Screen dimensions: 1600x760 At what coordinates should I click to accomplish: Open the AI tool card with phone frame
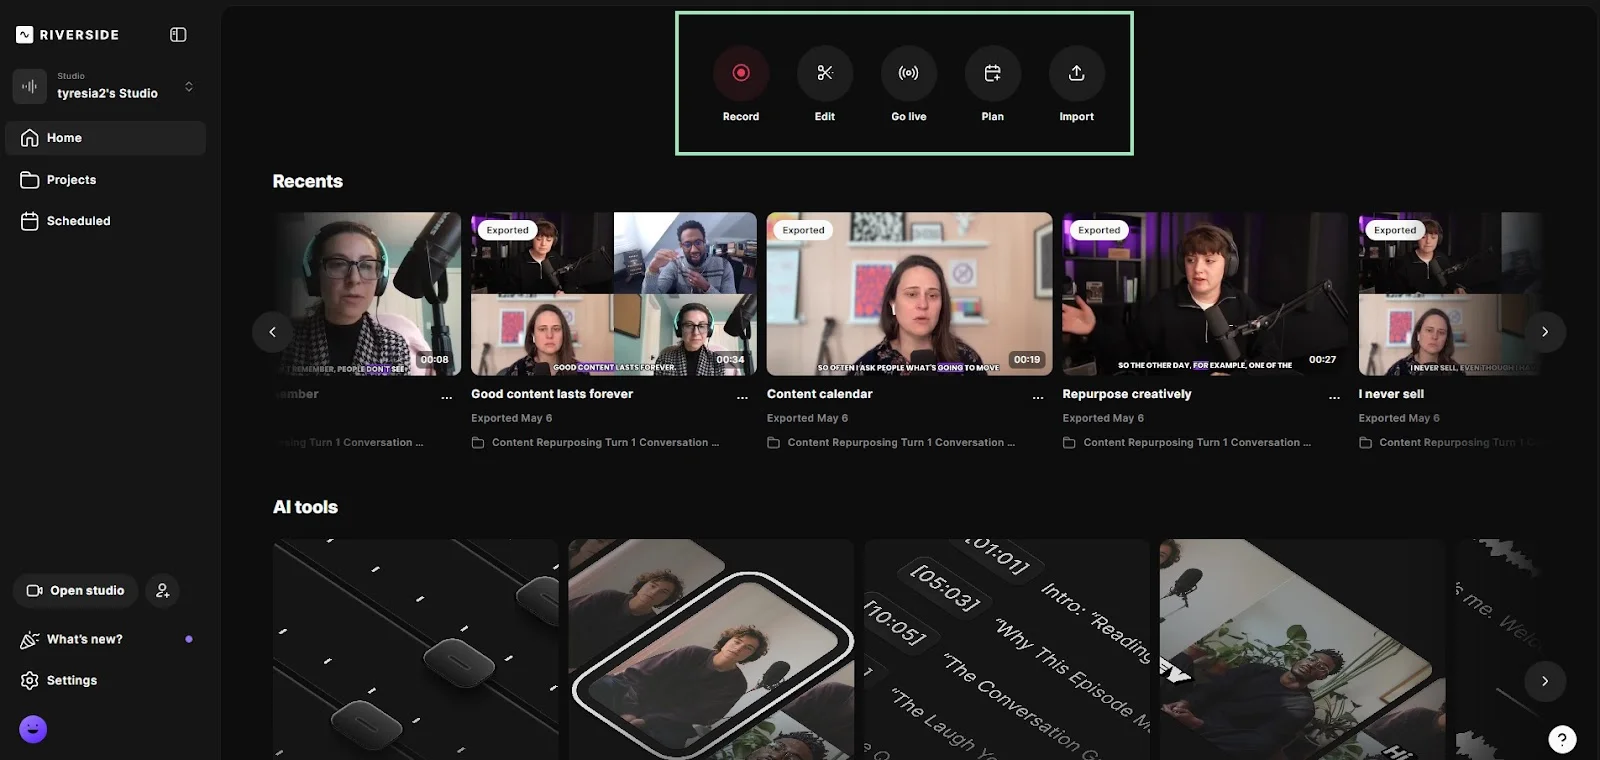pos(711,649)
